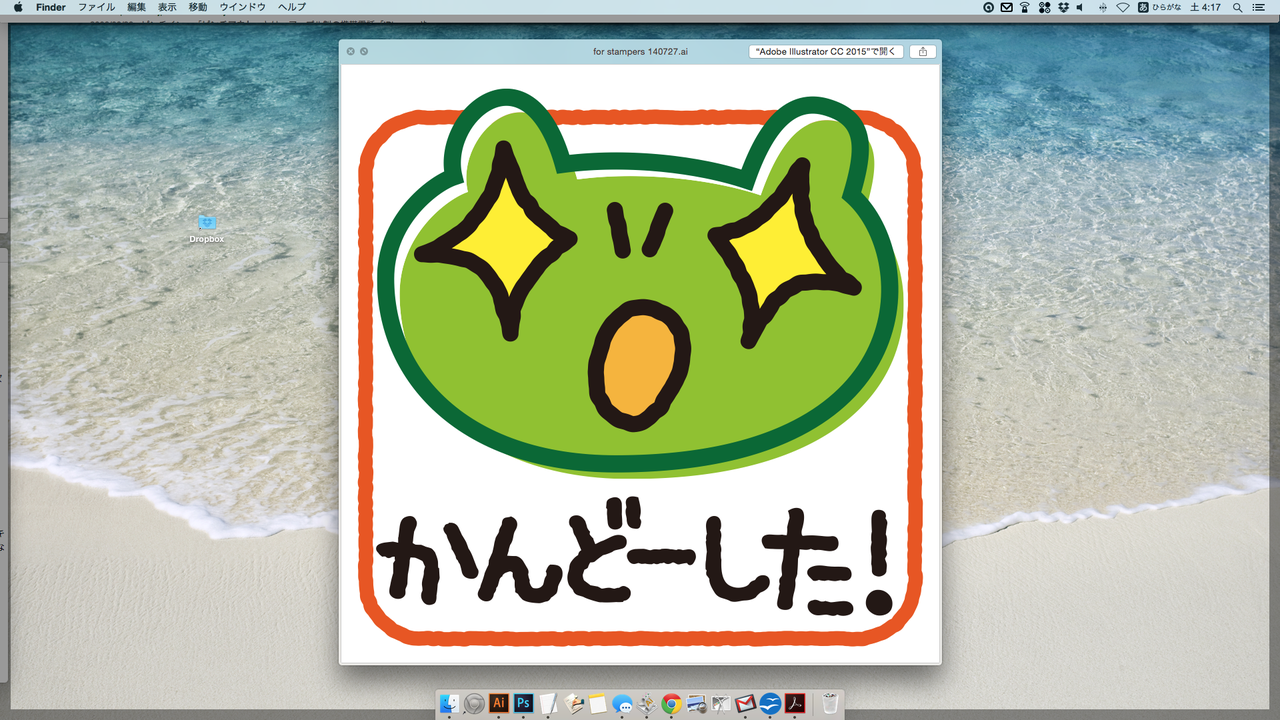Image resolution: width=1280 pixels, height=720 pixels.
Task: Open Finder from the Dock
Action: point(450,704)
